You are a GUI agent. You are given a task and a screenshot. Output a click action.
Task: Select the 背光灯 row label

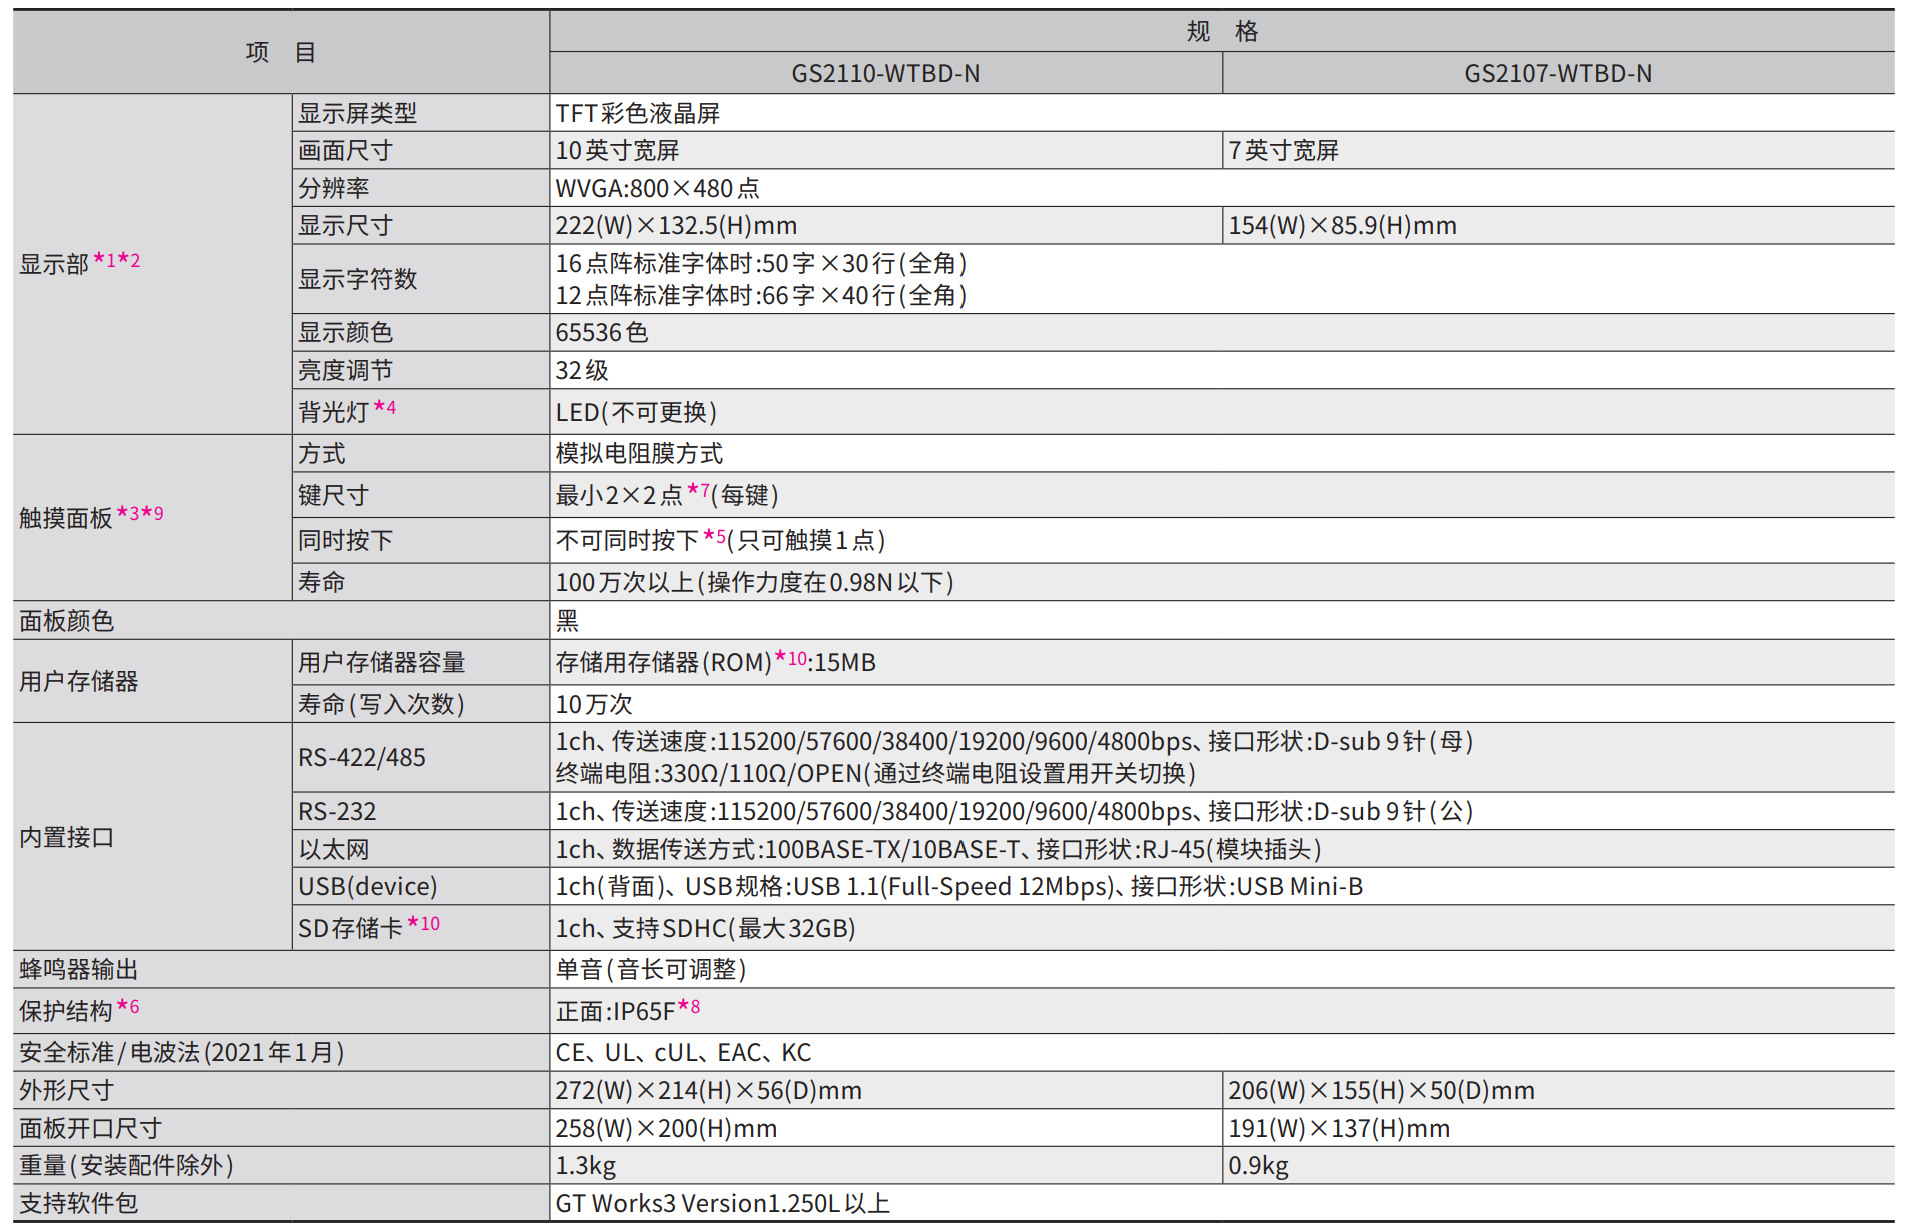click(x=346, y=411)
